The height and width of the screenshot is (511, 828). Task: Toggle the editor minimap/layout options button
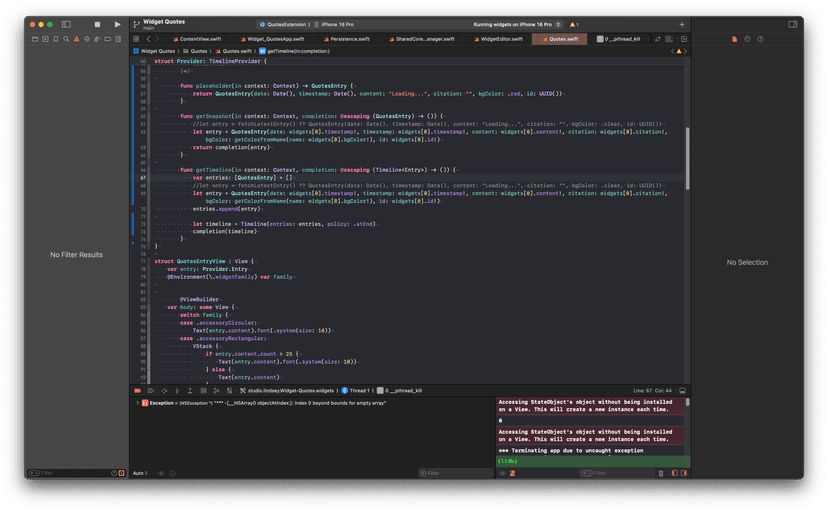point(671,39)
